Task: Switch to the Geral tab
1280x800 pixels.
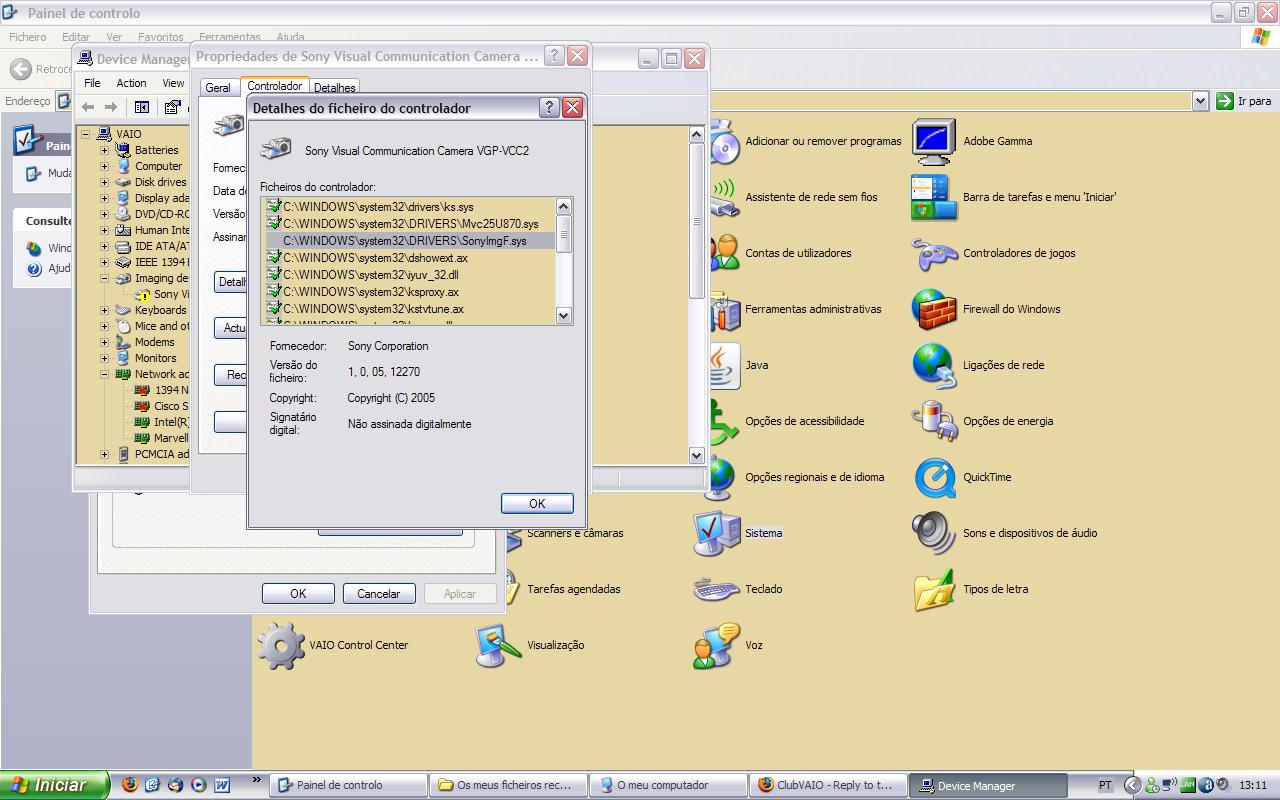Action: coord(218,88)
